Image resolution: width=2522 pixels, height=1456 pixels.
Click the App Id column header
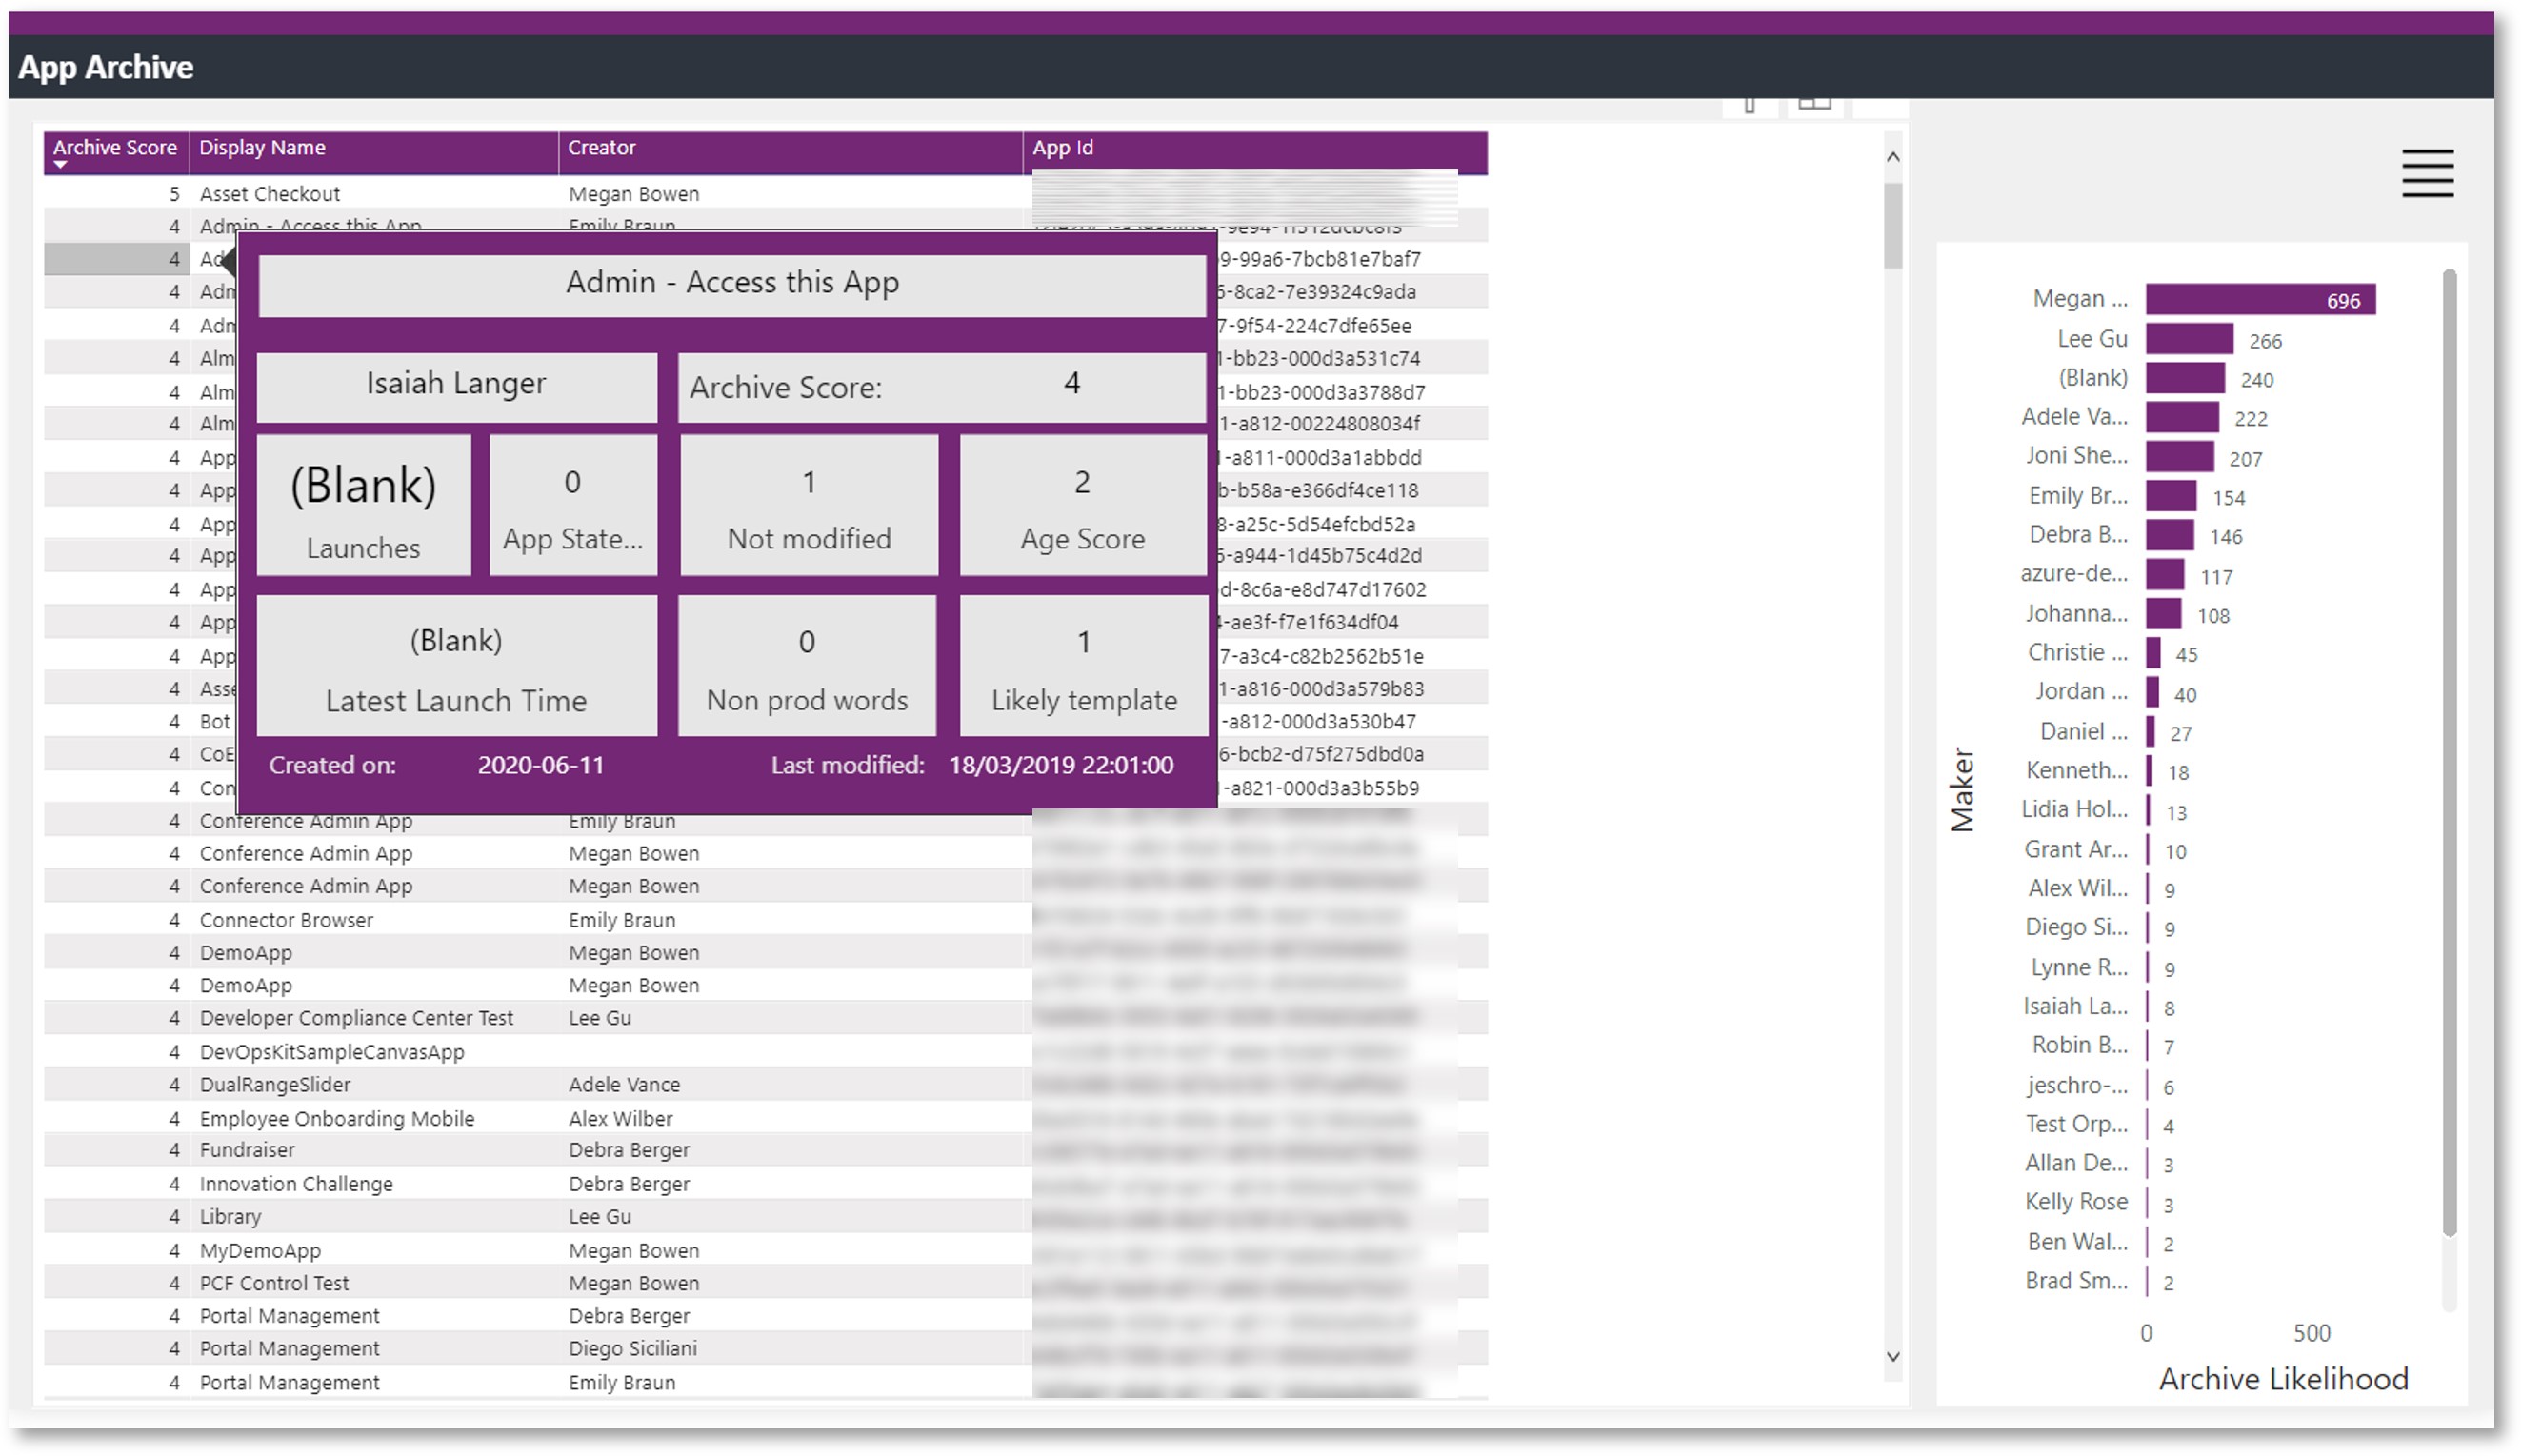(1063, 147)
